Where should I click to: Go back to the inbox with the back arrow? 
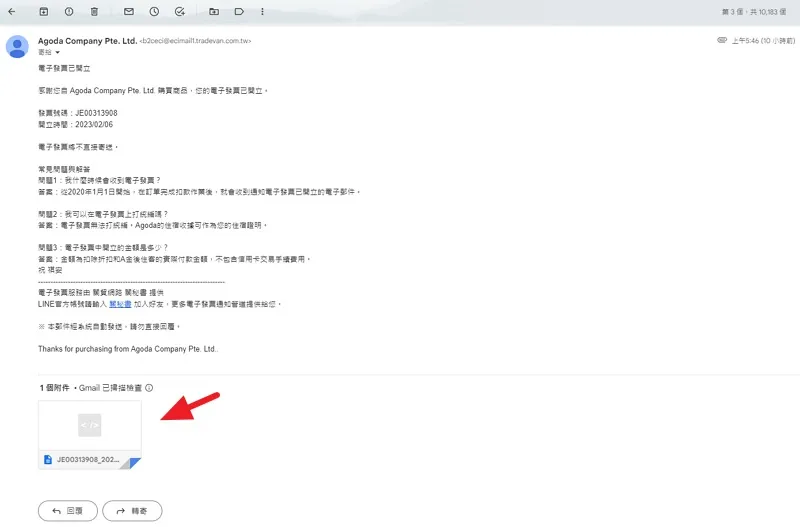coord(12,11)
